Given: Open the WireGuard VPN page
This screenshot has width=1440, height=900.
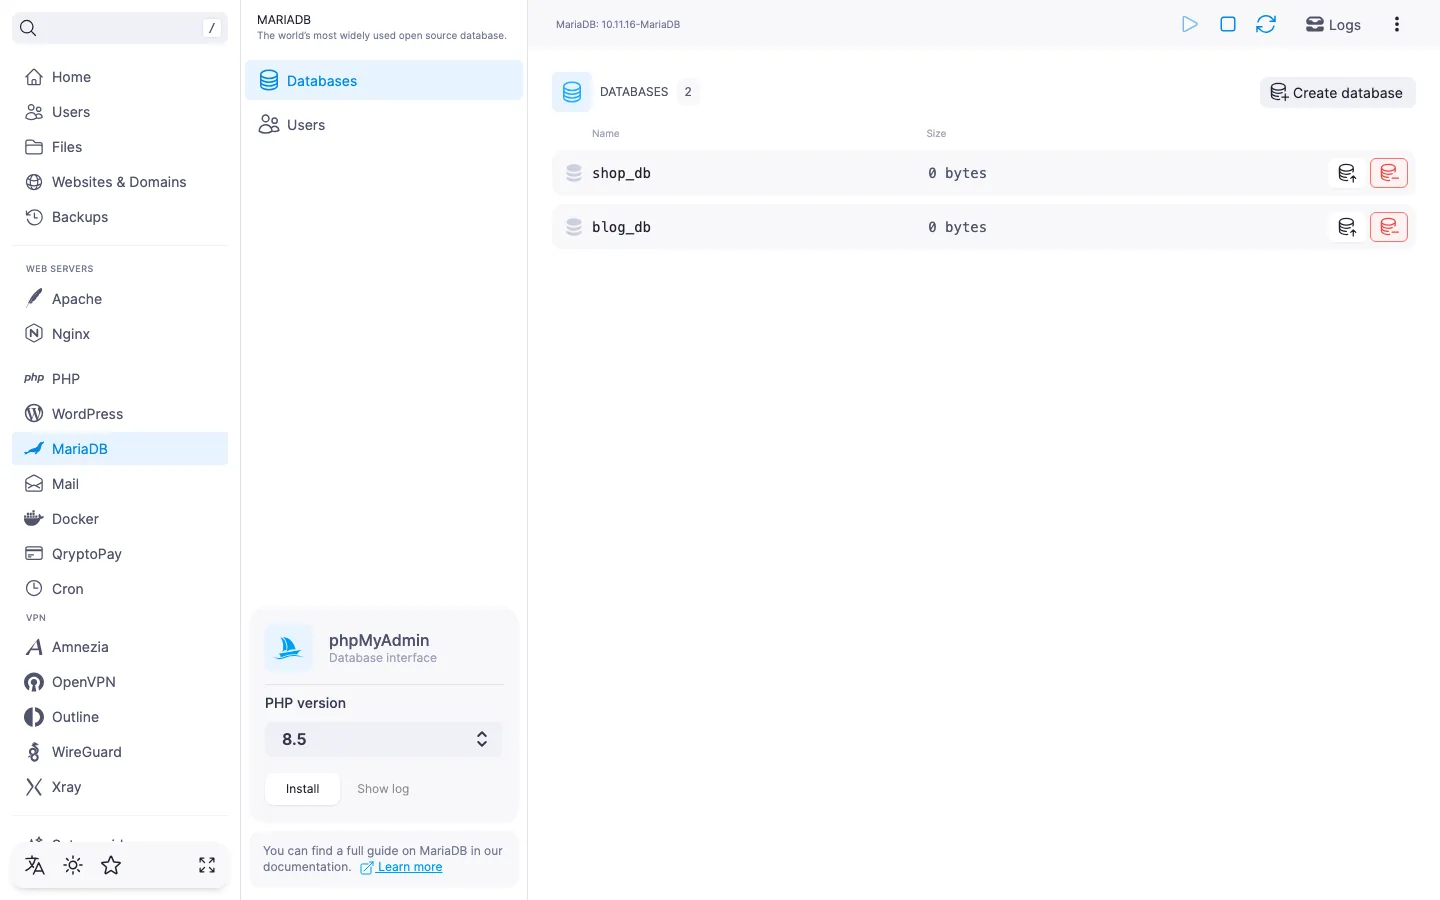Looking at the screenshot, I should tap(120, 752).
